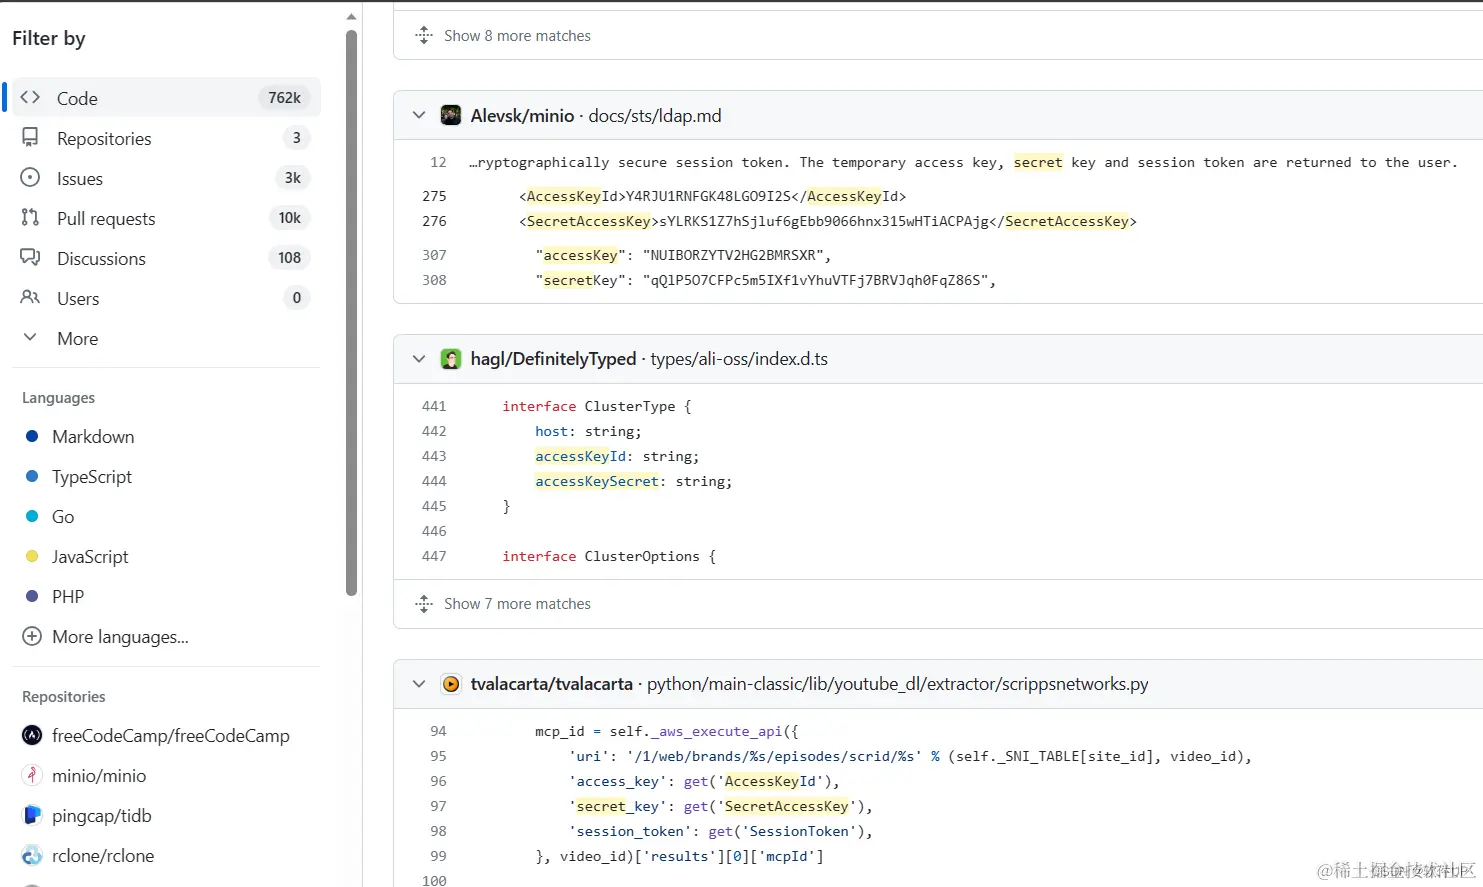
Task: Click the Filter by heading
Action: click(49, 38)
